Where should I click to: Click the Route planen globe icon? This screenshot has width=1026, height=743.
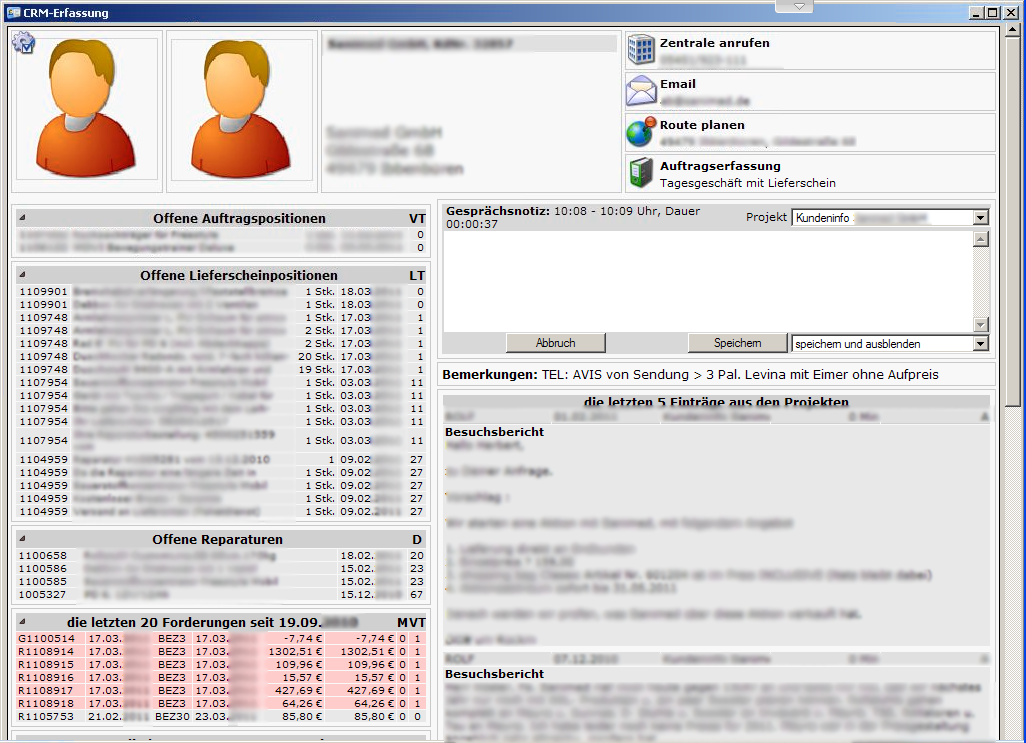641,132
